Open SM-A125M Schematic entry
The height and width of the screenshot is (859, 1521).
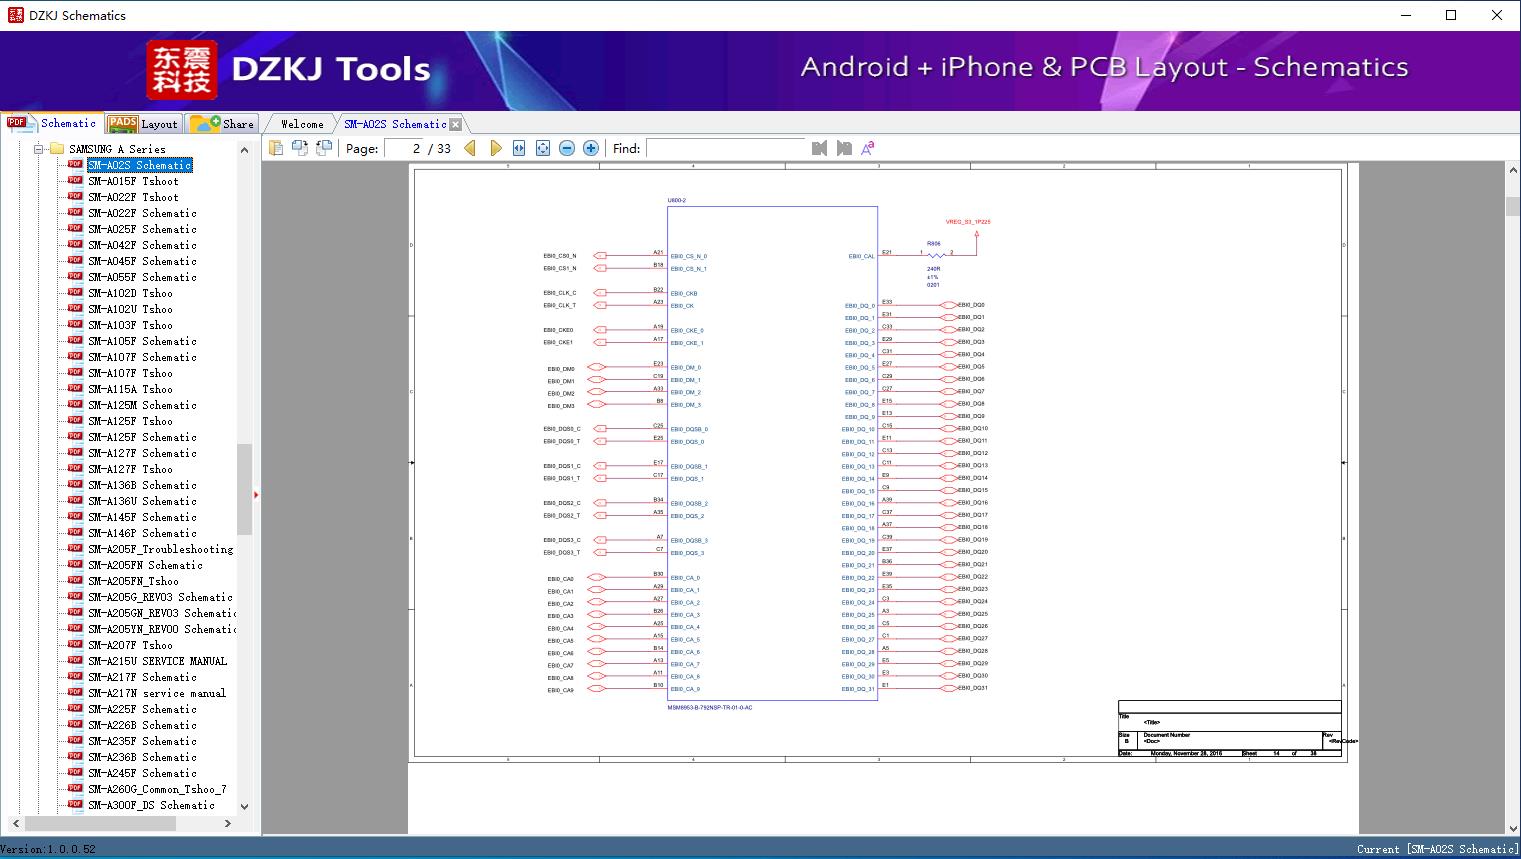pos(142,405)
